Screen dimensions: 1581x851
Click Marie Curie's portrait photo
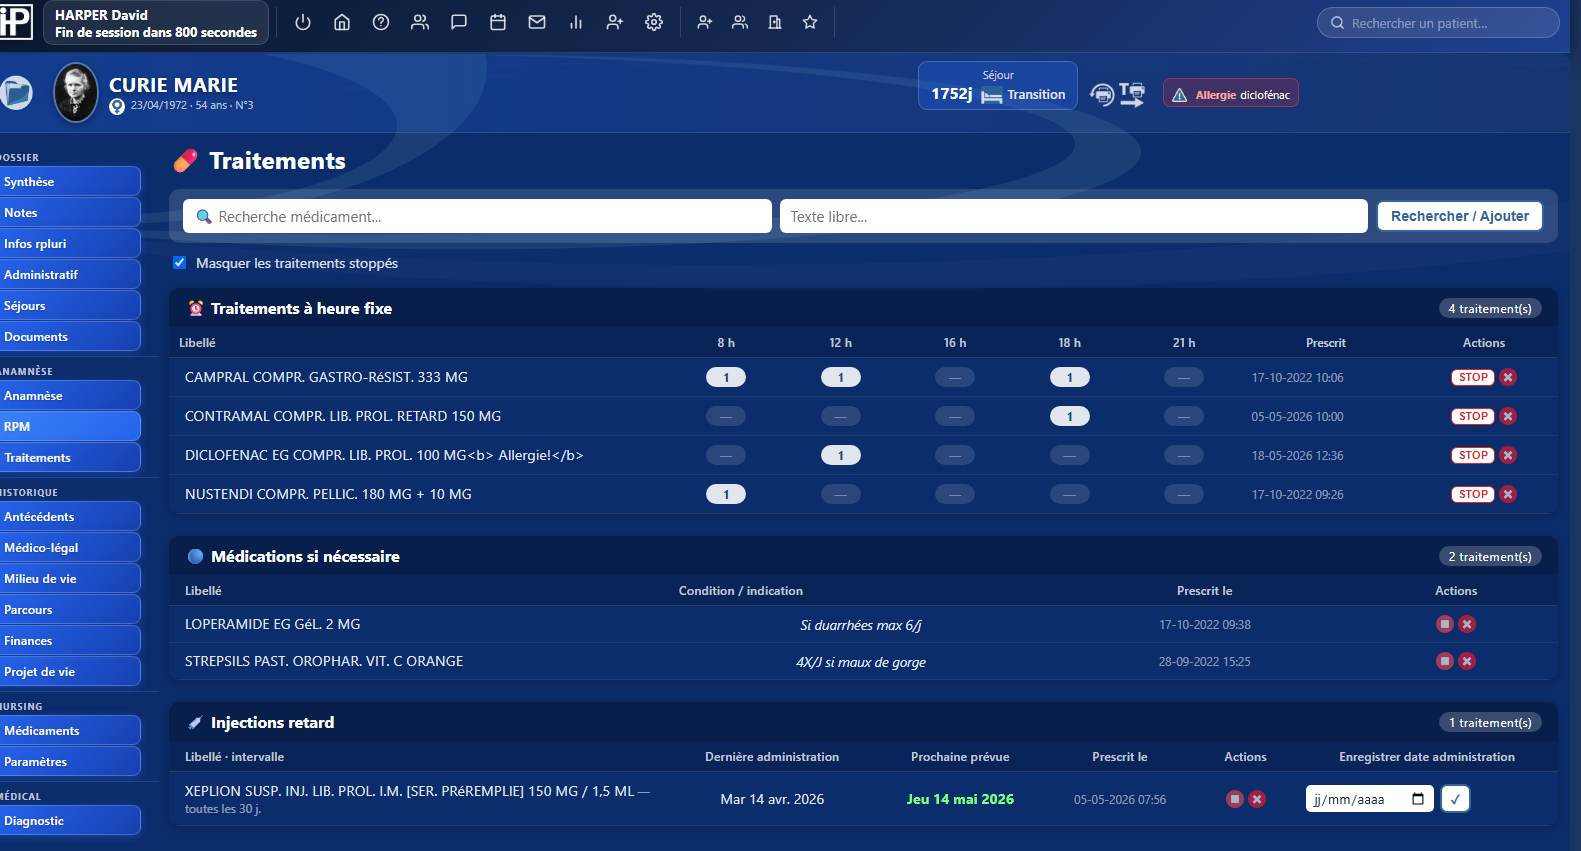[x=76, y=92]
